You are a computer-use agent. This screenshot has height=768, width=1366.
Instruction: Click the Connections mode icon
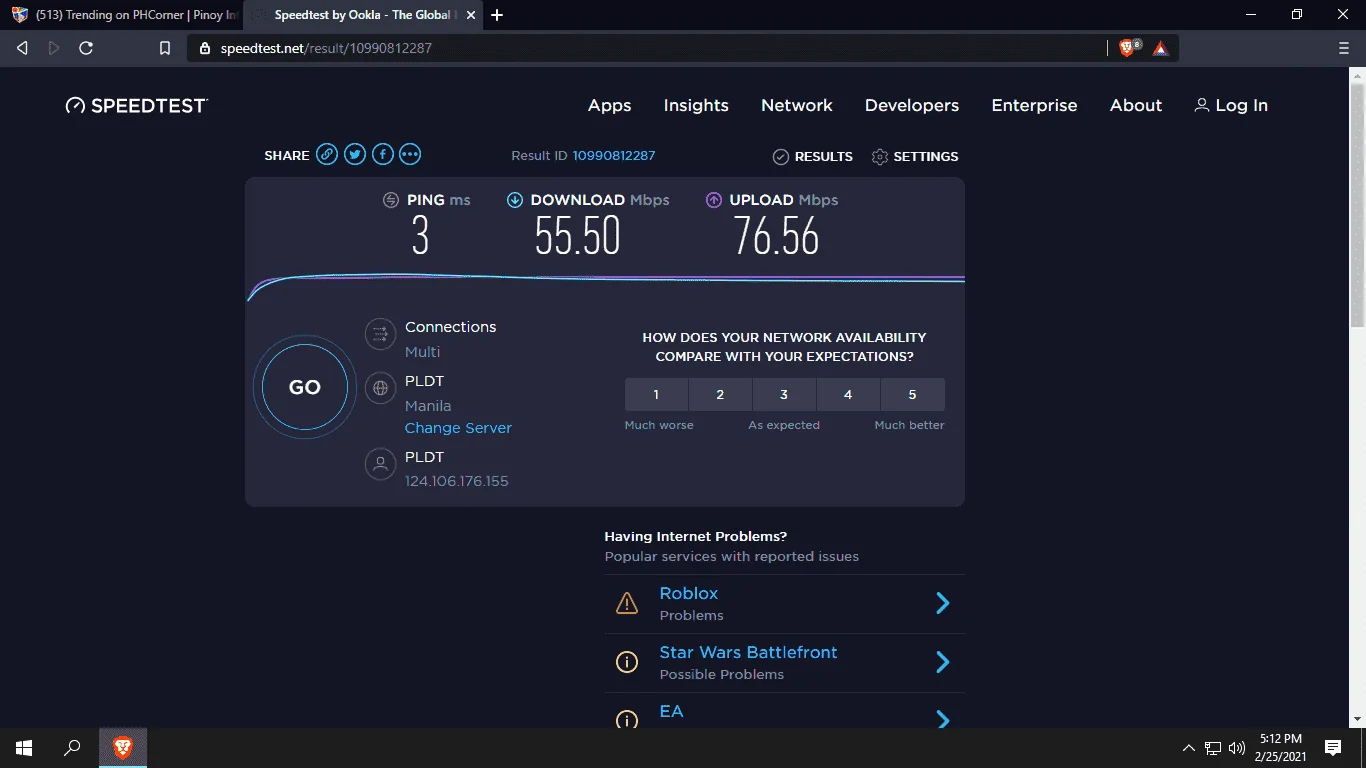tap(380, 334)
